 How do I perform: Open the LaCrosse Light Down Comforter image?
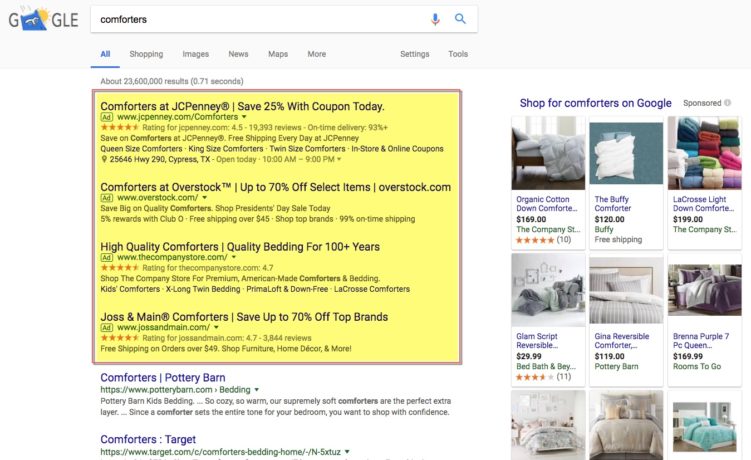[x=705, y=153]
